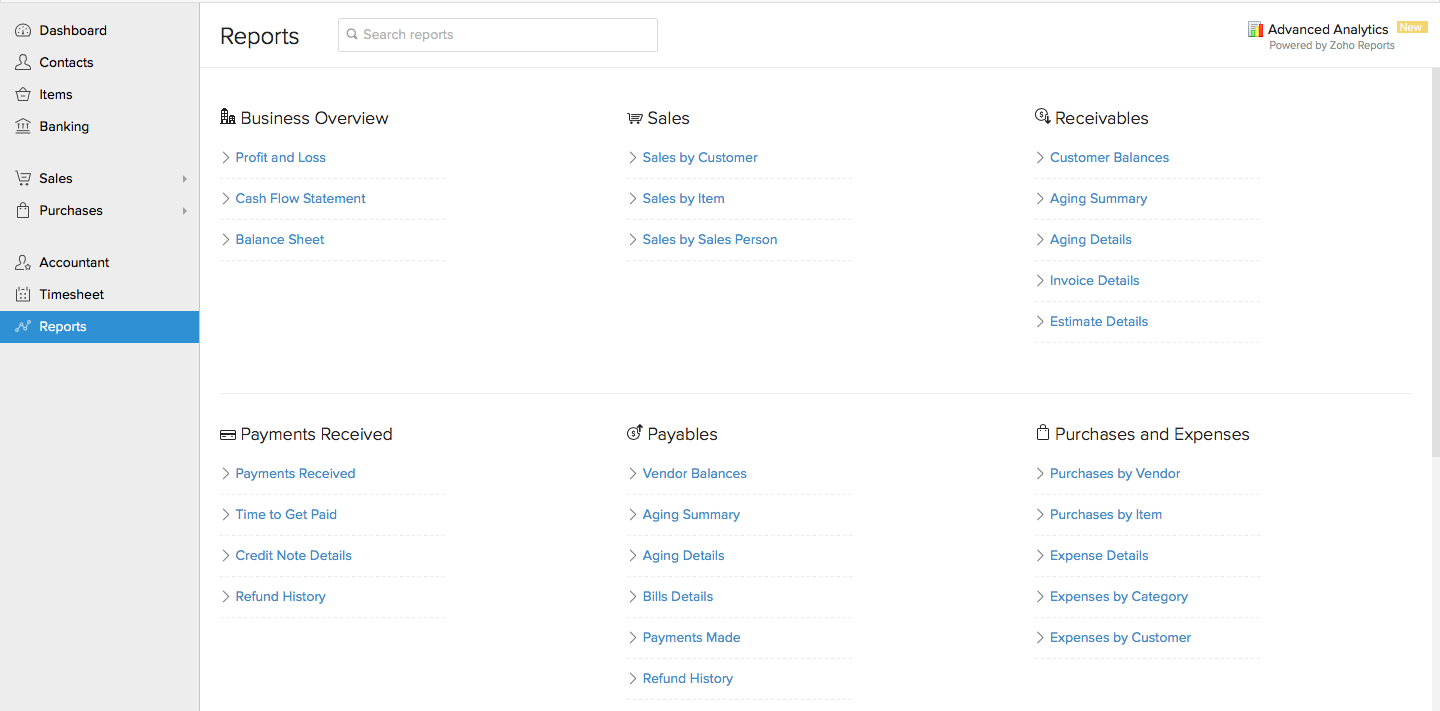Open the Expenses by Category report
This screenshot has width=1440, height=711.
point(1119,597)
